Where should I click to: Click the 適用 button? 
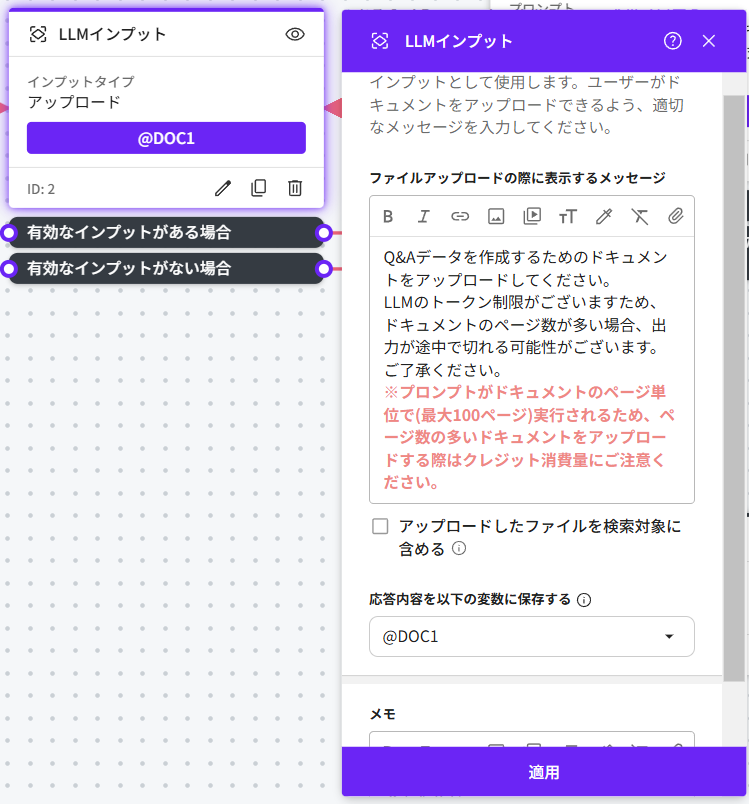[x=544, y=772]
